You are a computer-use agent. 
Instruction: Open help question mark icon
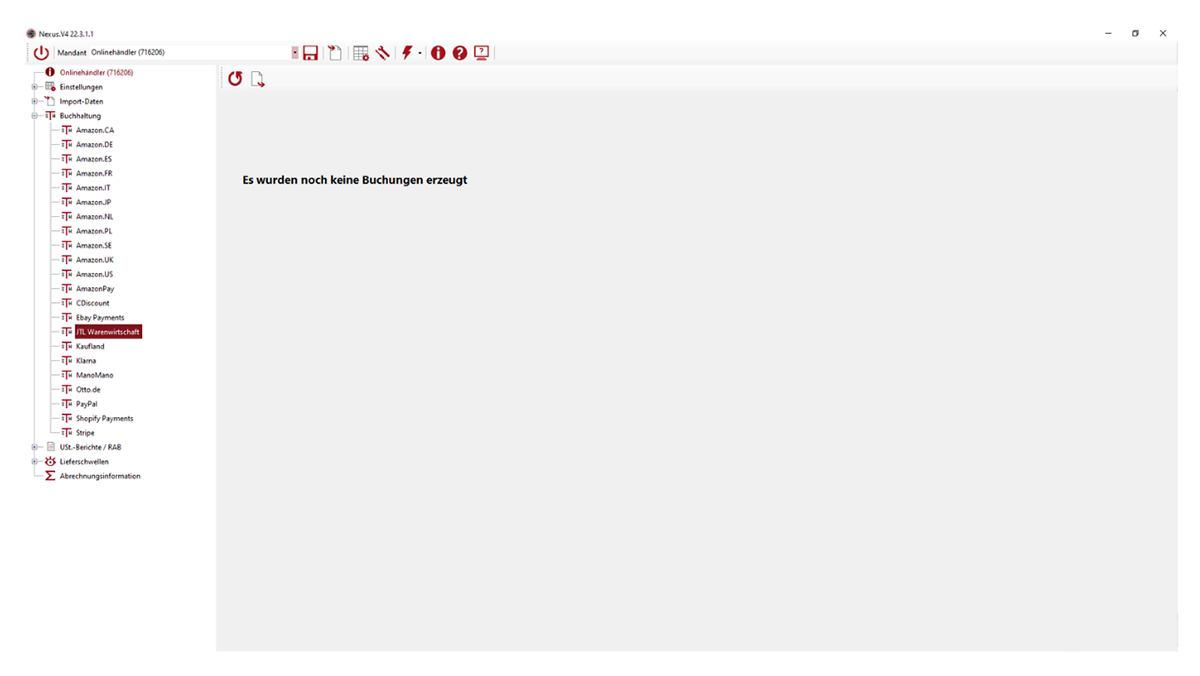[x=460, y=53]
